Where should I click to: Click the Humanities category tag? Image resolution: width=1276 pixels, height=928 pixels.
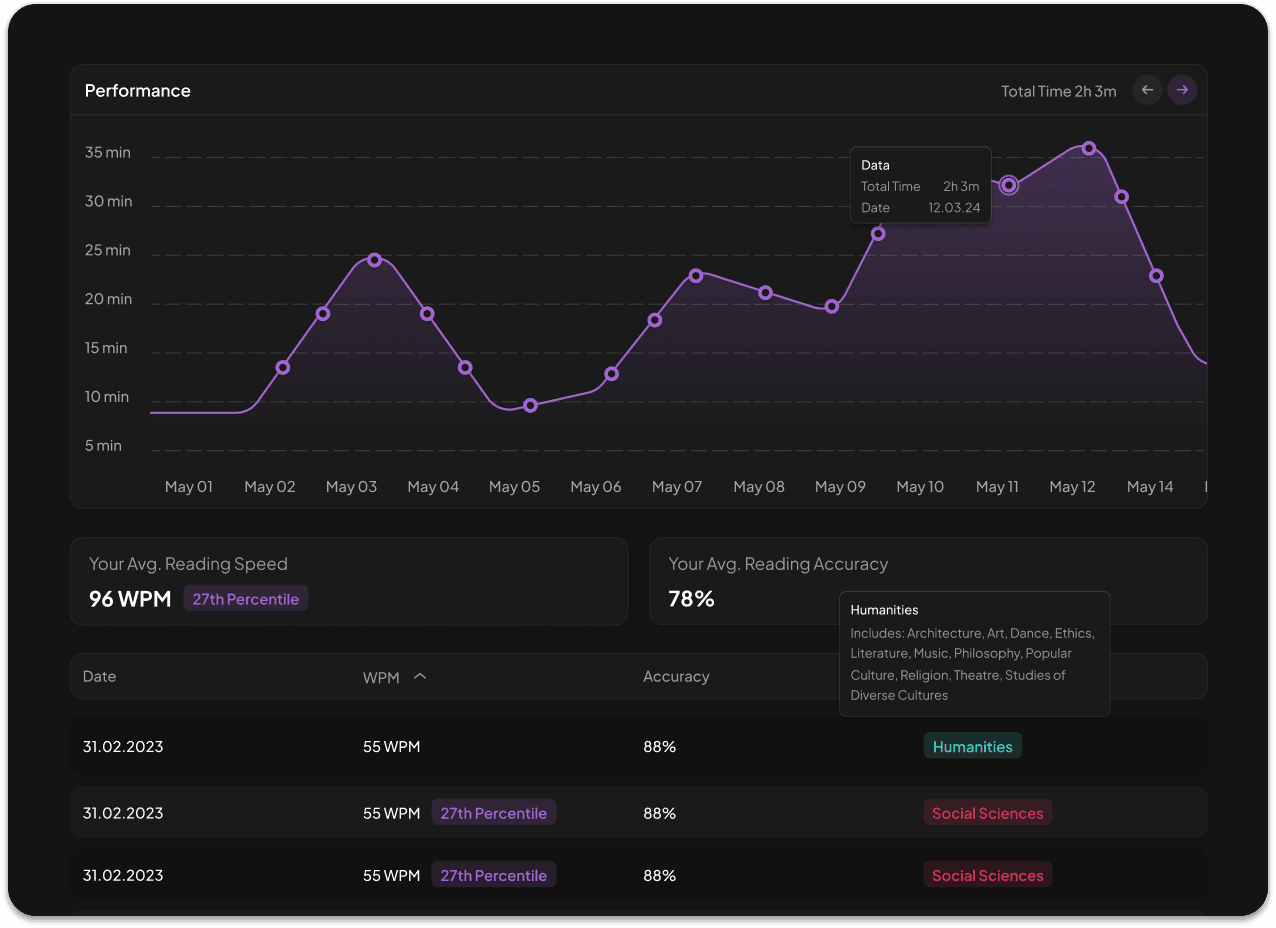click(x=973, y=747)
